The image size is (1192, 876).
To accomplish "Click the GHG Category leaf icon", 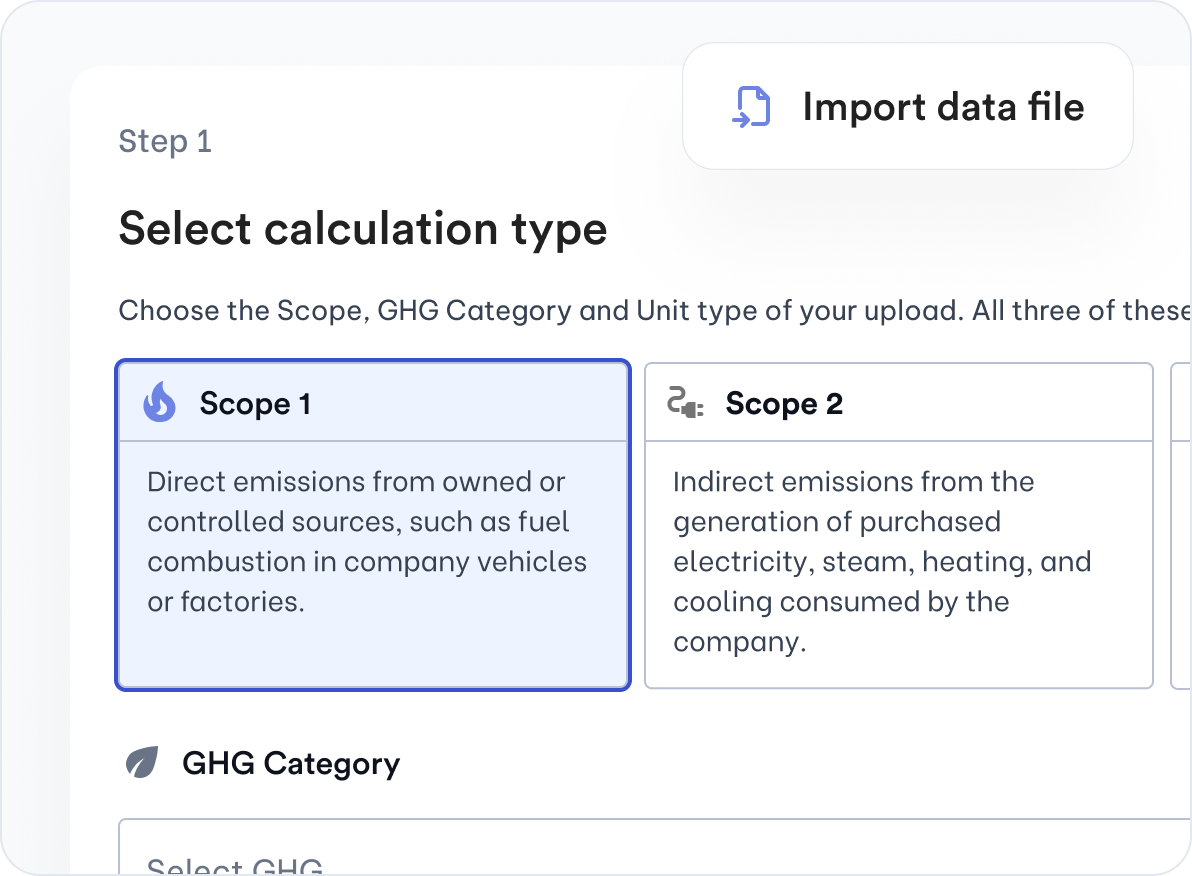I will tap(142, 763).
